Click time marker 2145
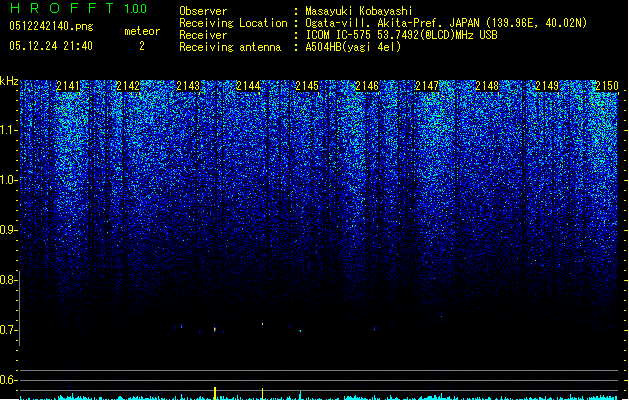Screen dimensions: 629x400 (x=307, y=86)
